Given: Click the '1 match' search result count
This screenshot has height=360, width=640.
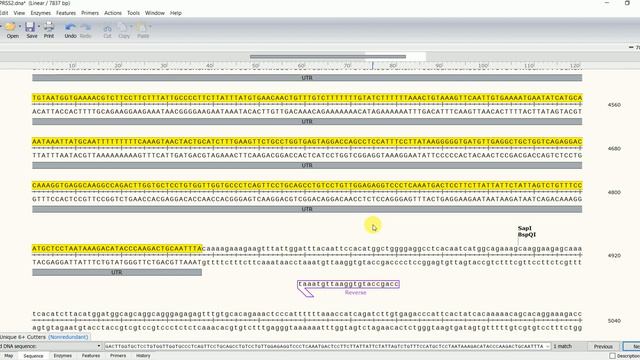Looking at the screenshot, I should pyautogui.click(x=562, y=346).
